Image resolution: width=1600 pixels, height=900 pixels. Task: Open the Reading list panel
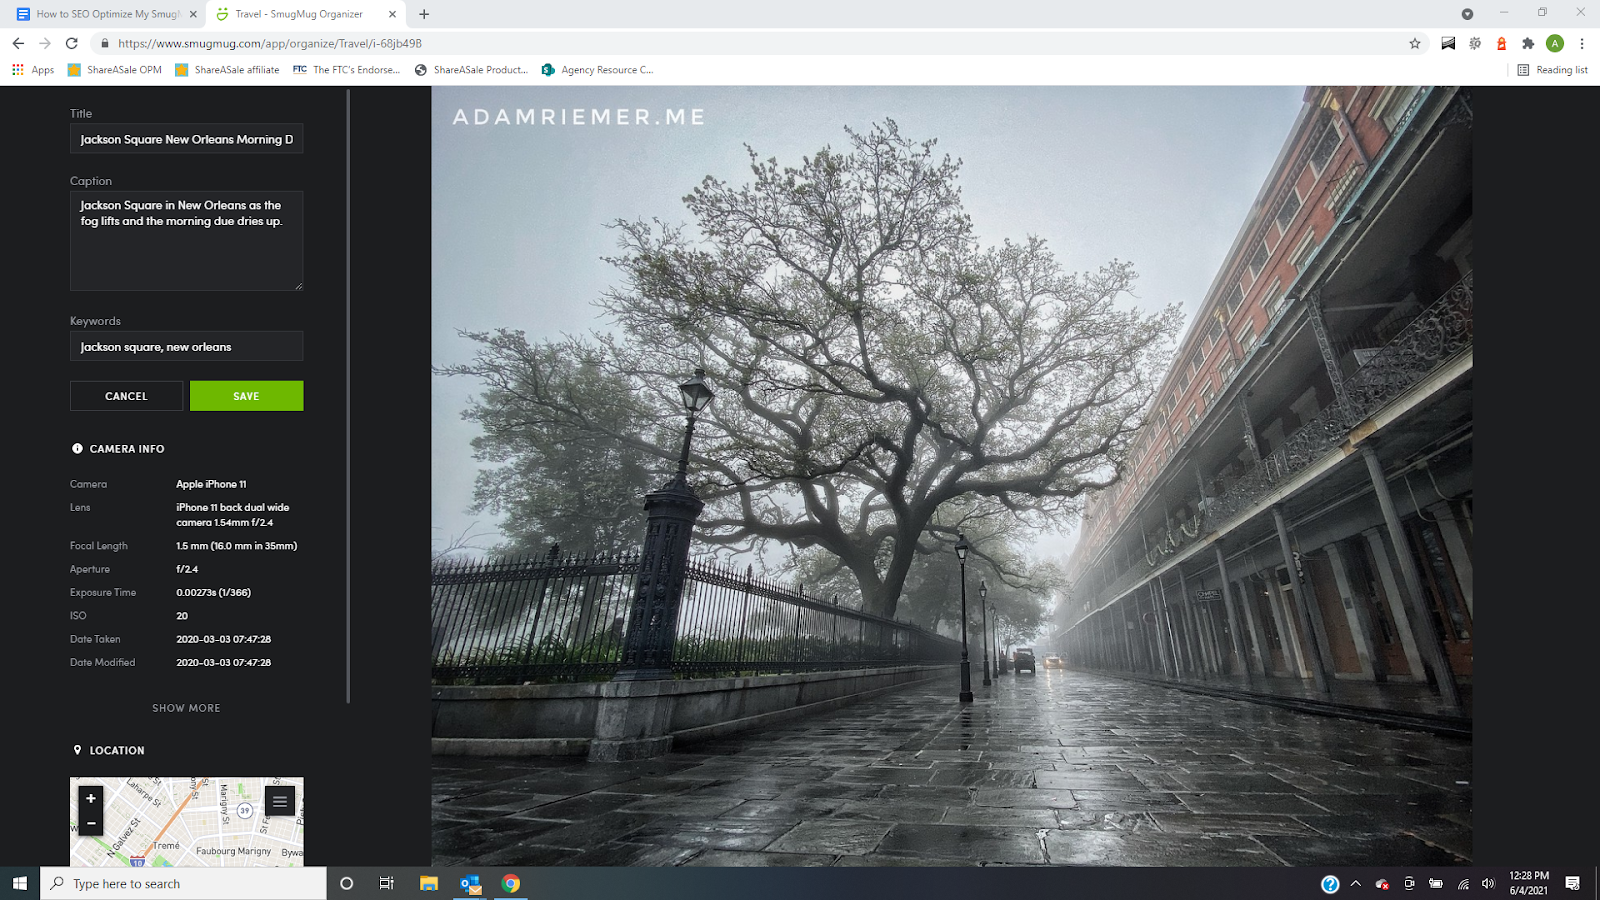[1550, 69]
